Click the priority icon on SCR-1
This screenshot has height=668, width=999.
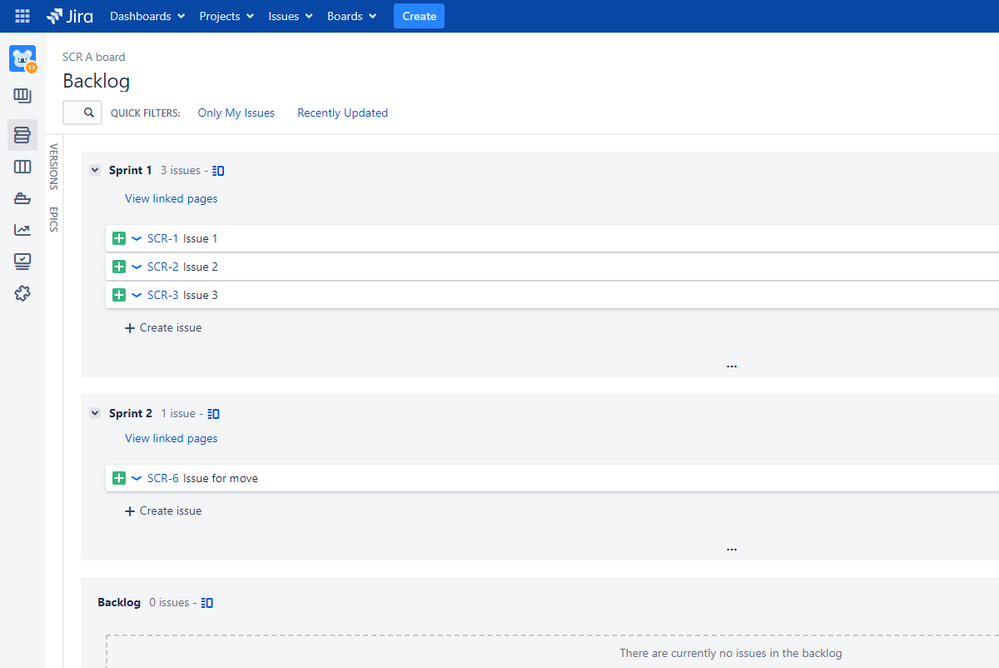click(x=136, y=238)
